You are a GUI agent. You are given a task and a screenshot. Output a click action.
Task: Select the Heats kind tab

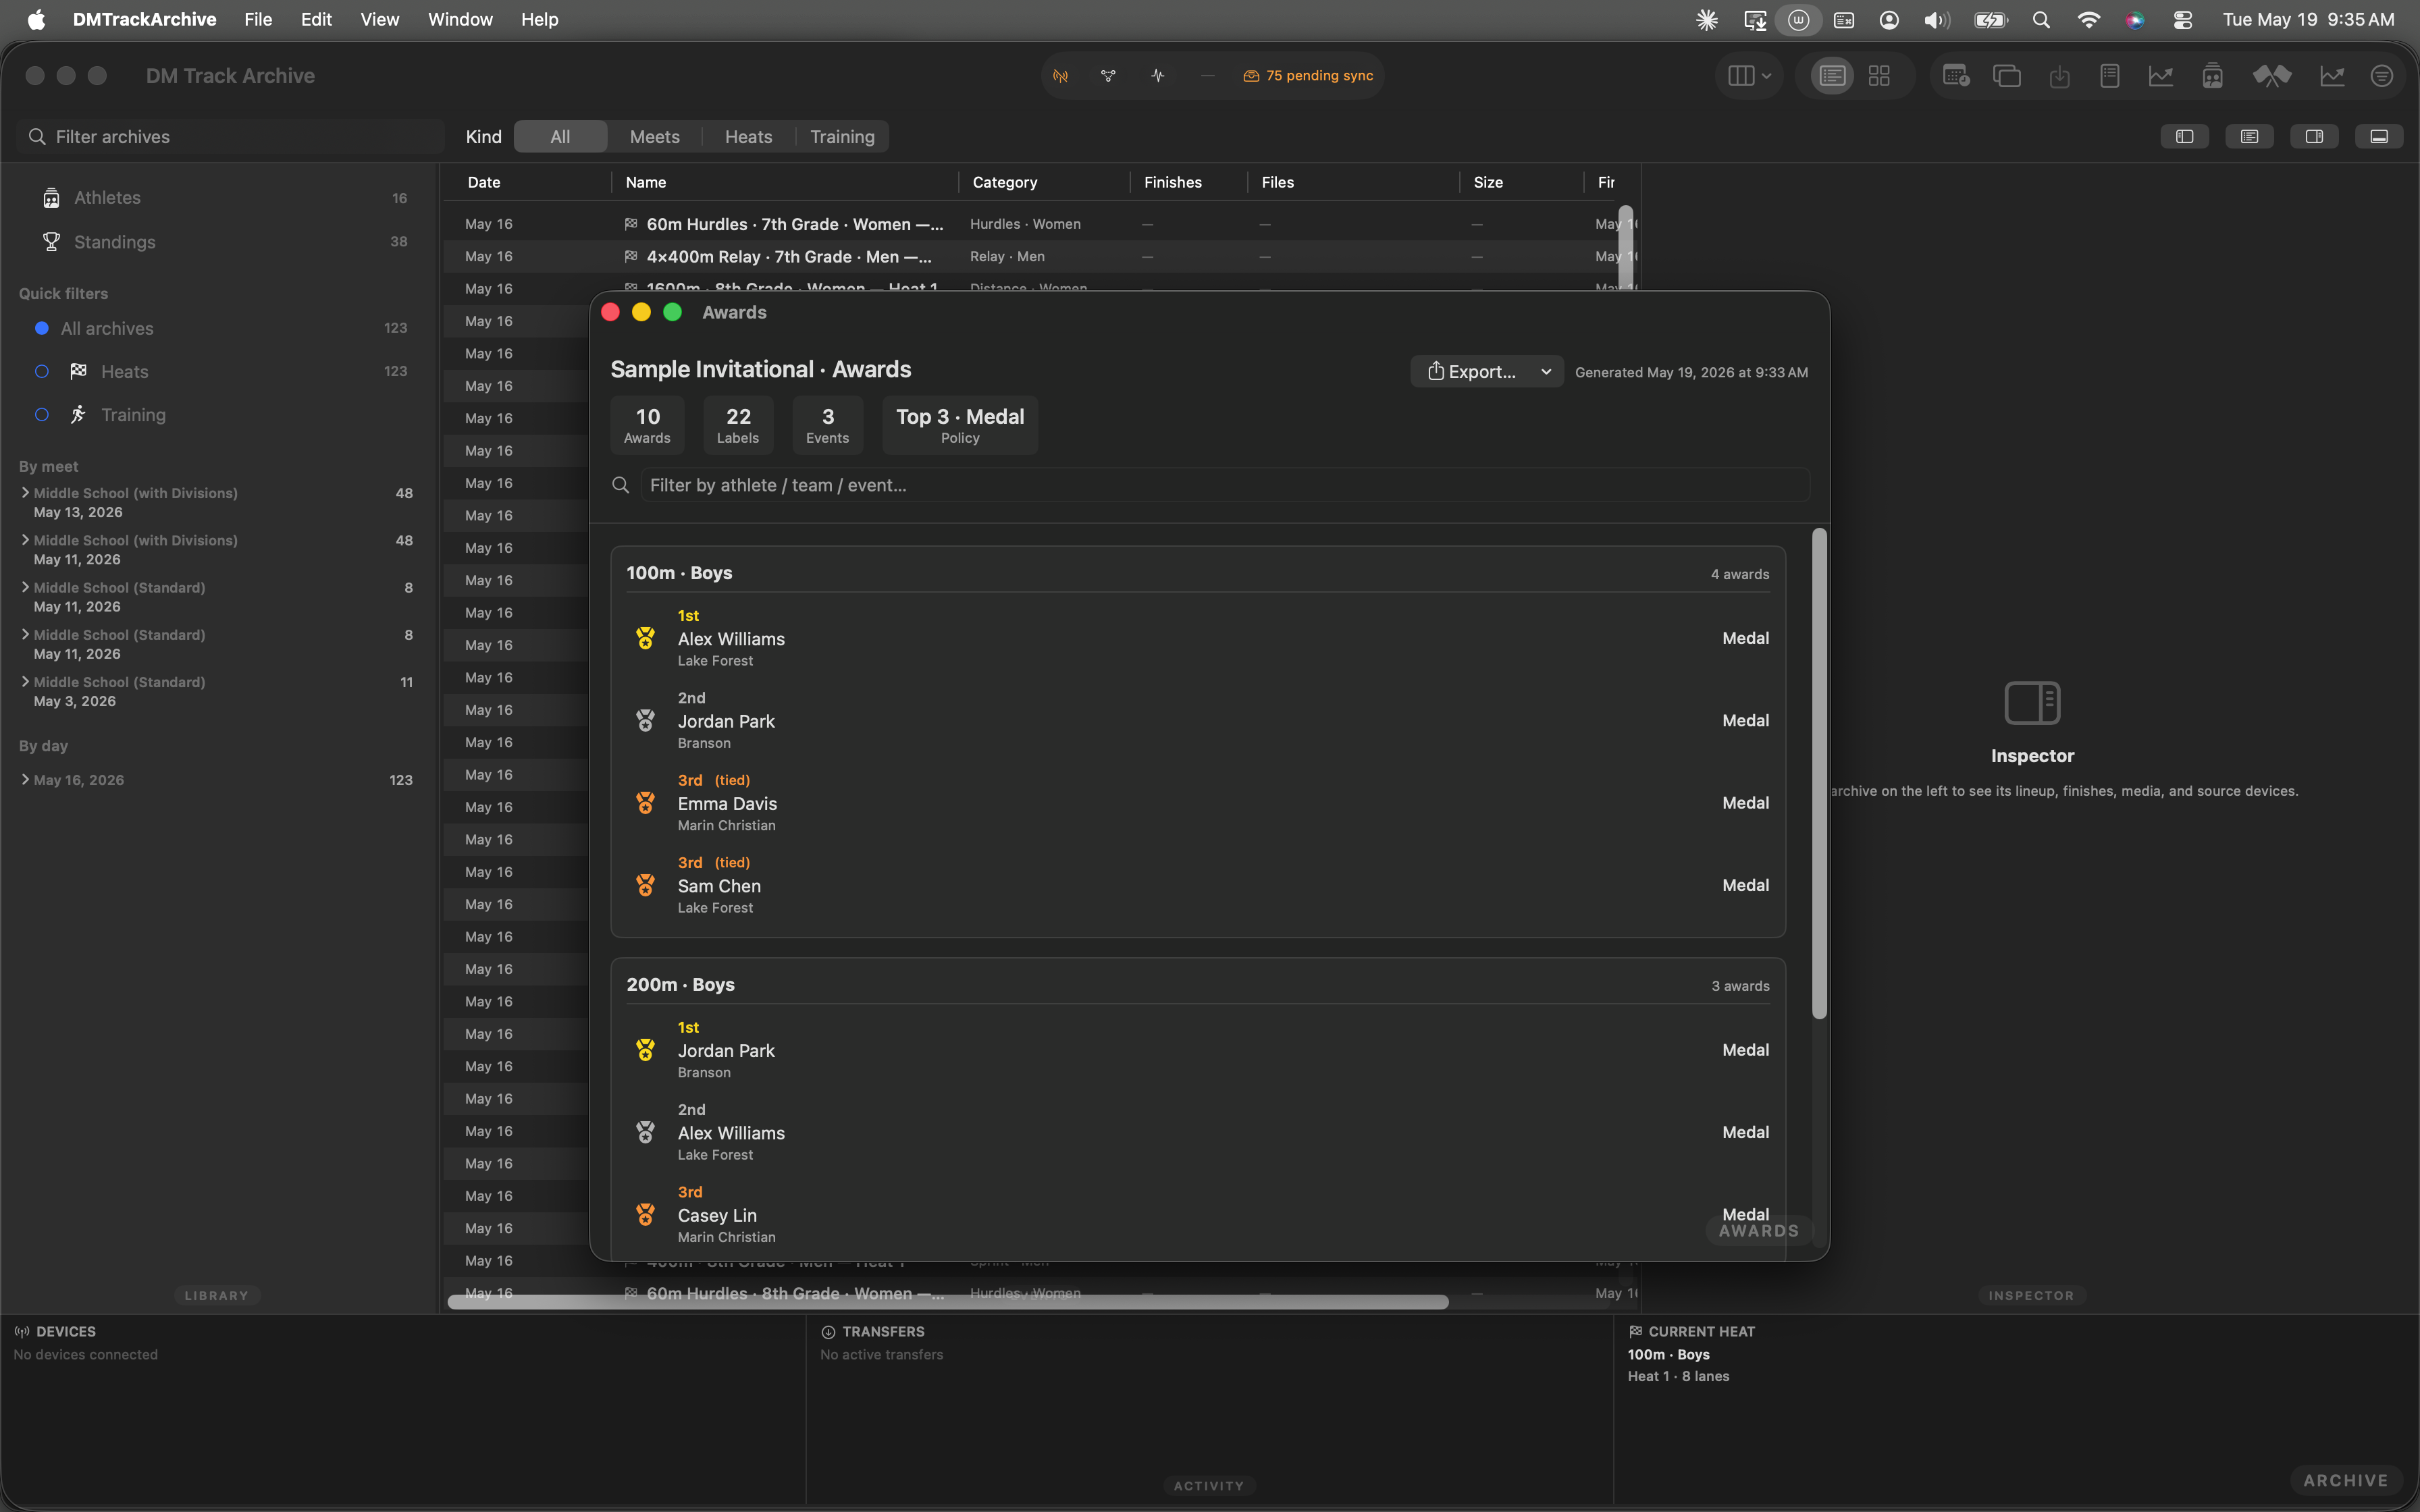(x=749, y=137)
